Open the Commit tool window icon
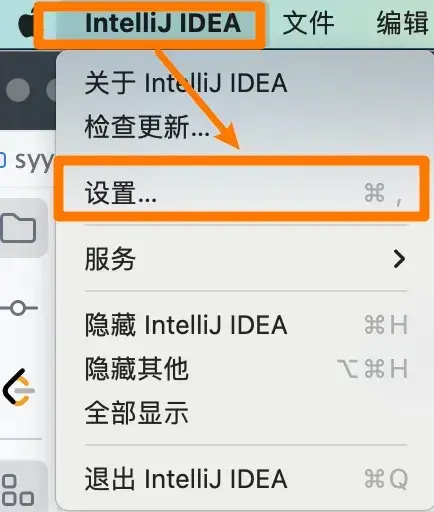The height and width of the screenshot is (512, 434). pyautogui.click(x=18, y=308)
